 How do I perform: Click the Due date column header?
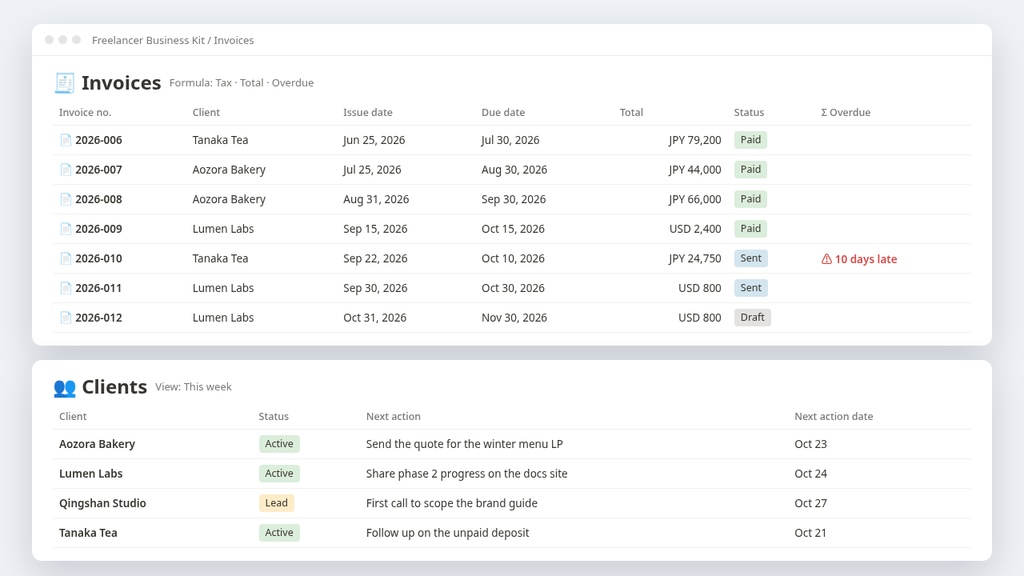tap(503, 112)
